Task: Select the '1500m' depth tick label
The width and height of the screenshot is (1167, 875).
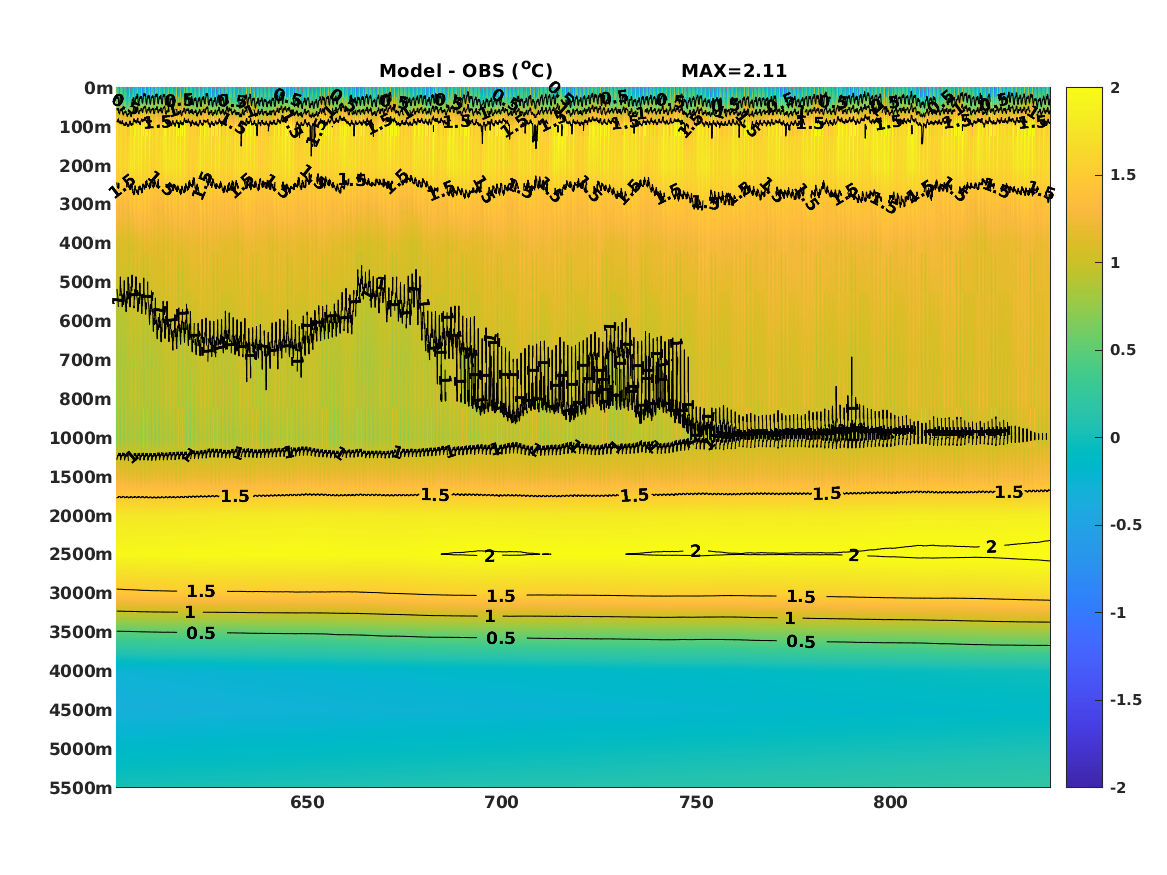Action: click(81, 477)
